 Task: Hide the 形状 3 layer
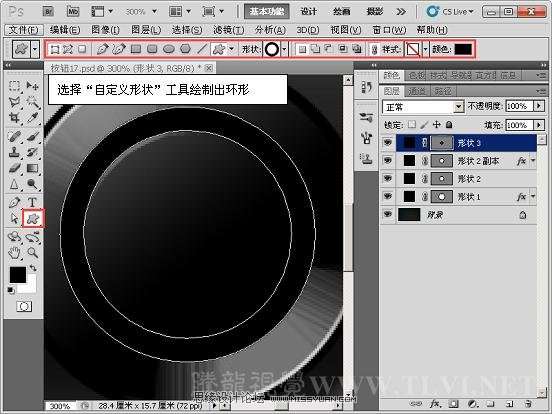point(388,143)
